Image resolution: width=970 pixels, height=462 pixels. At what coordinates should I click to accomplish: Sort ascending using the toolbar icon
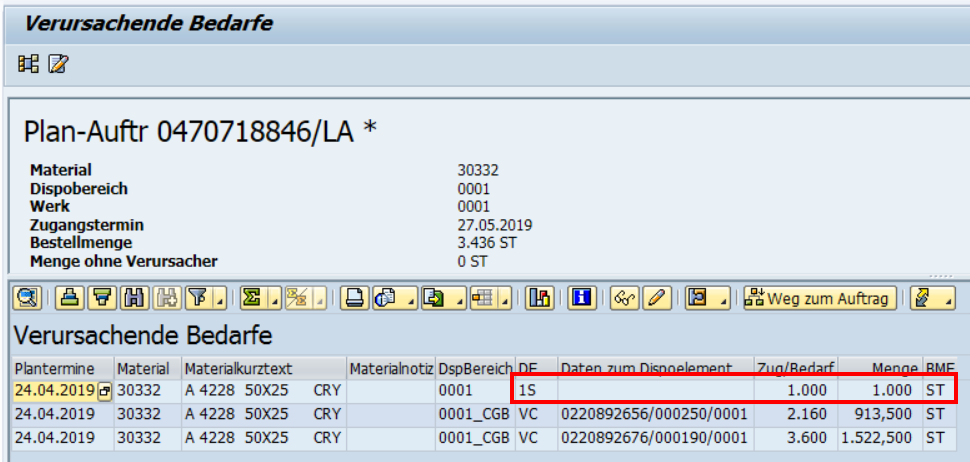pos(69,298)
